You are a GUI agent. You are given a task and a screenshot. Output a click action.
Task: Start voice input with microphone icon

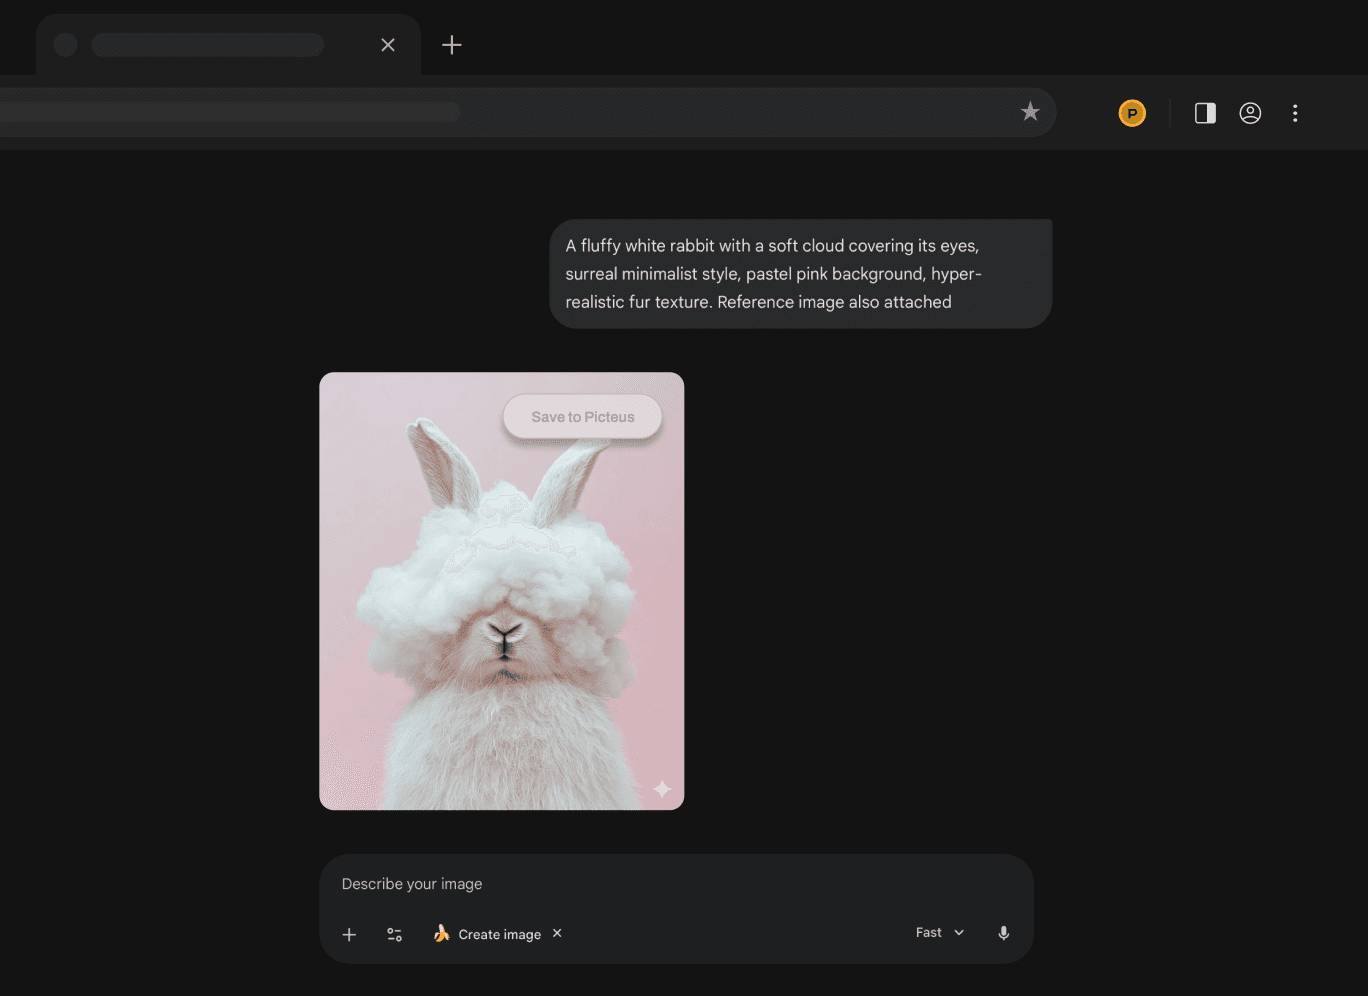(x=1004, y=933)
